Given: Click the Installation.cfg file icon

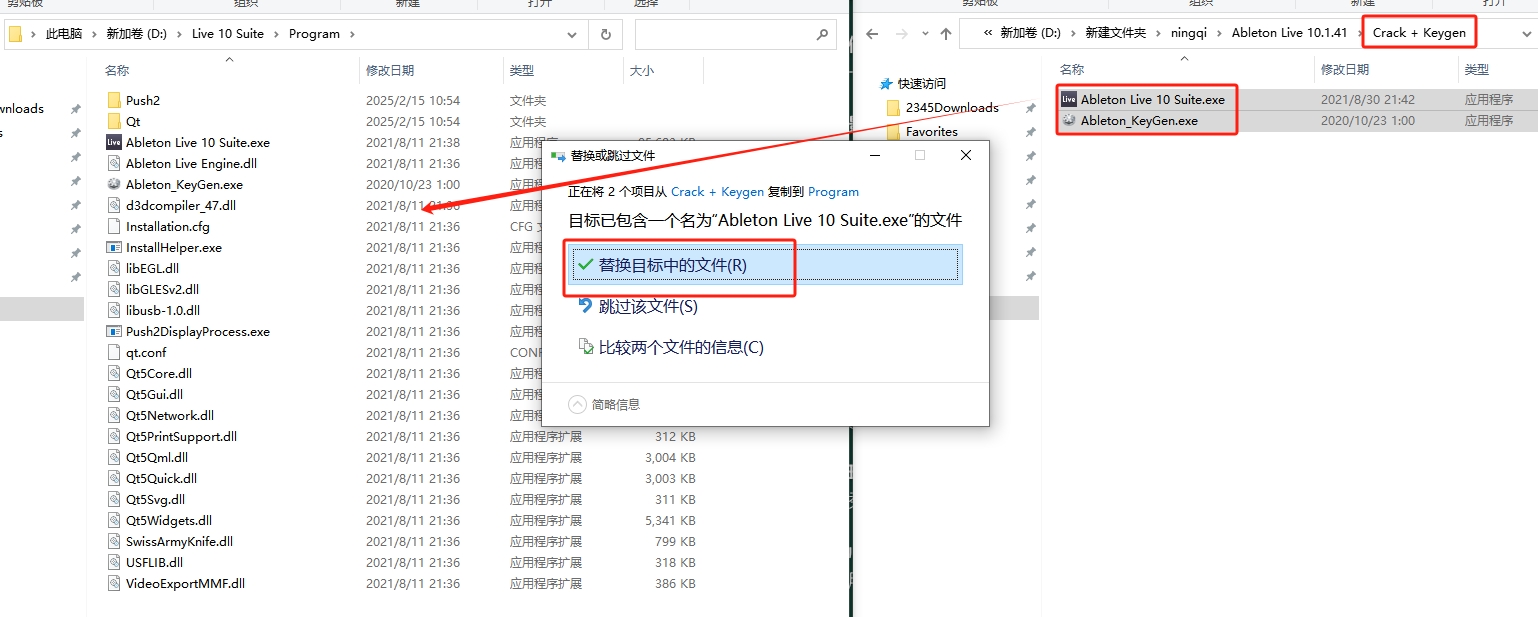Looking at the screenshot, I should pyautogui.click(x=114, y=226).
